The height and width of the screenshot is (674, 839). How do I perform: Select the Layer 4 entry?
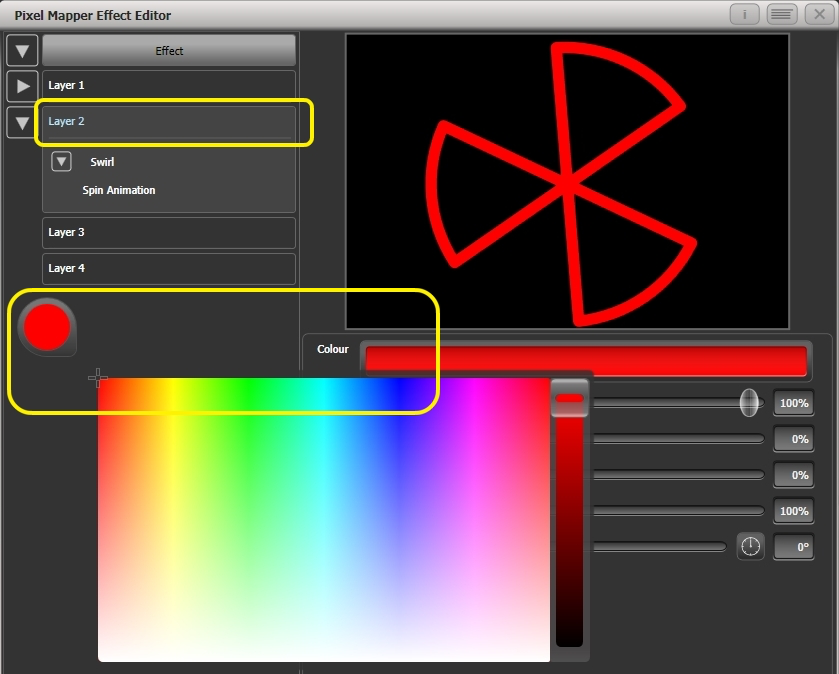(x=168, y=268)
